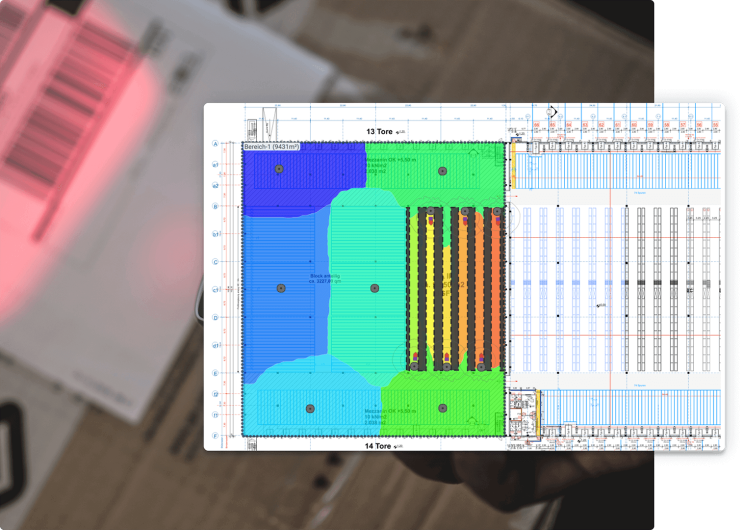Click the arrow icon next to '14 Tore'
The height and width of the screenshot is (530, 744).
(x=400, y=446)
